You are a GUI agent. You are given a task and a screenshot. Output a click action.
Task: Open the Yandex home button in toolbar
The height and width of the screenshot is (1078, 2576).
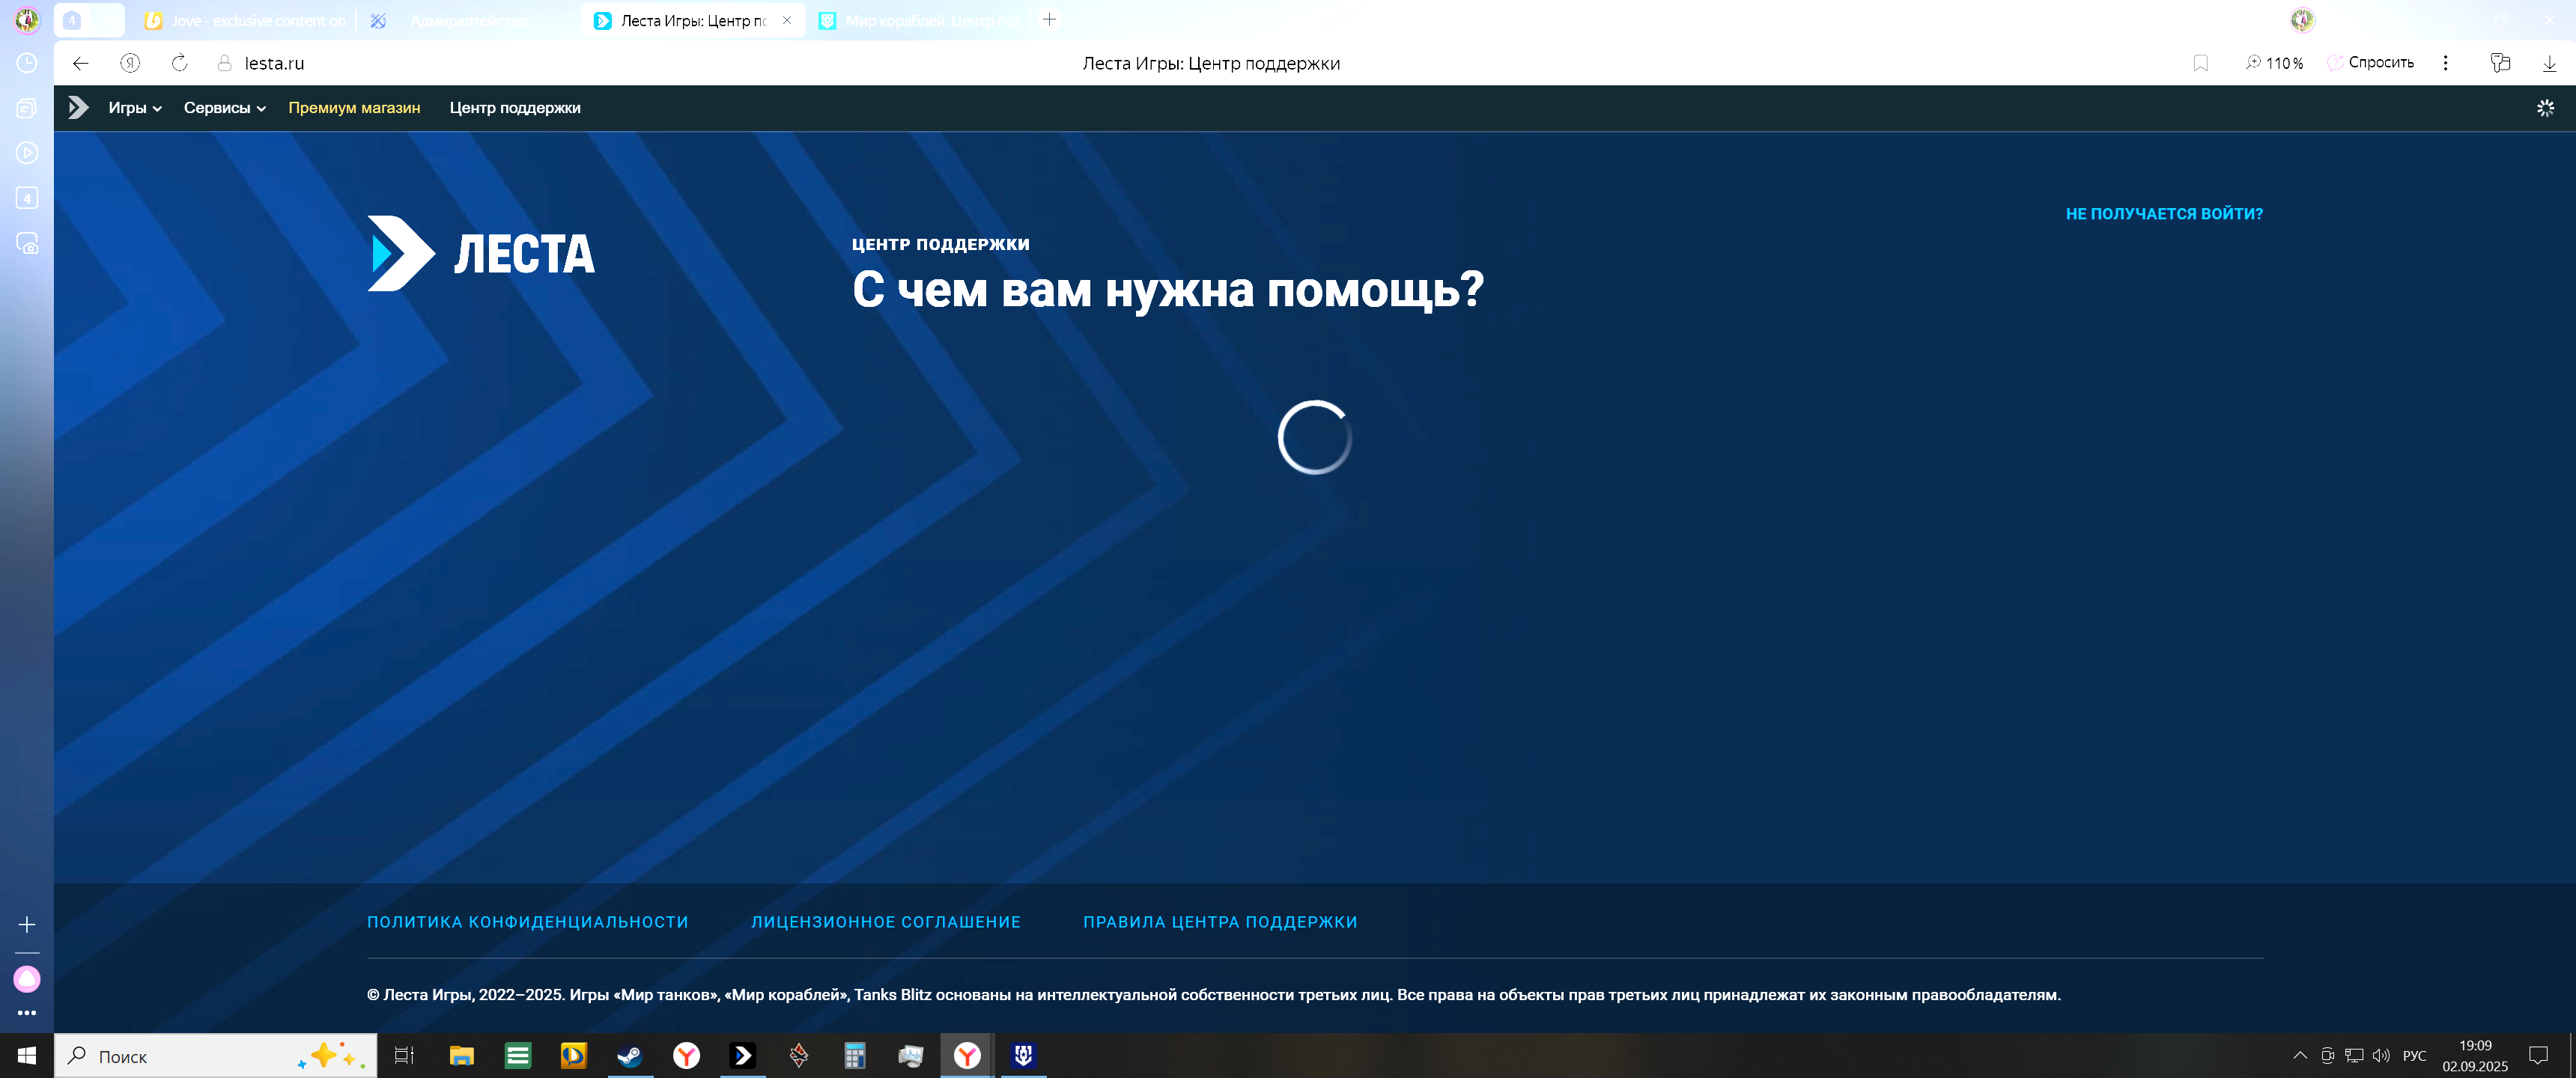click(x=130, y=63)
